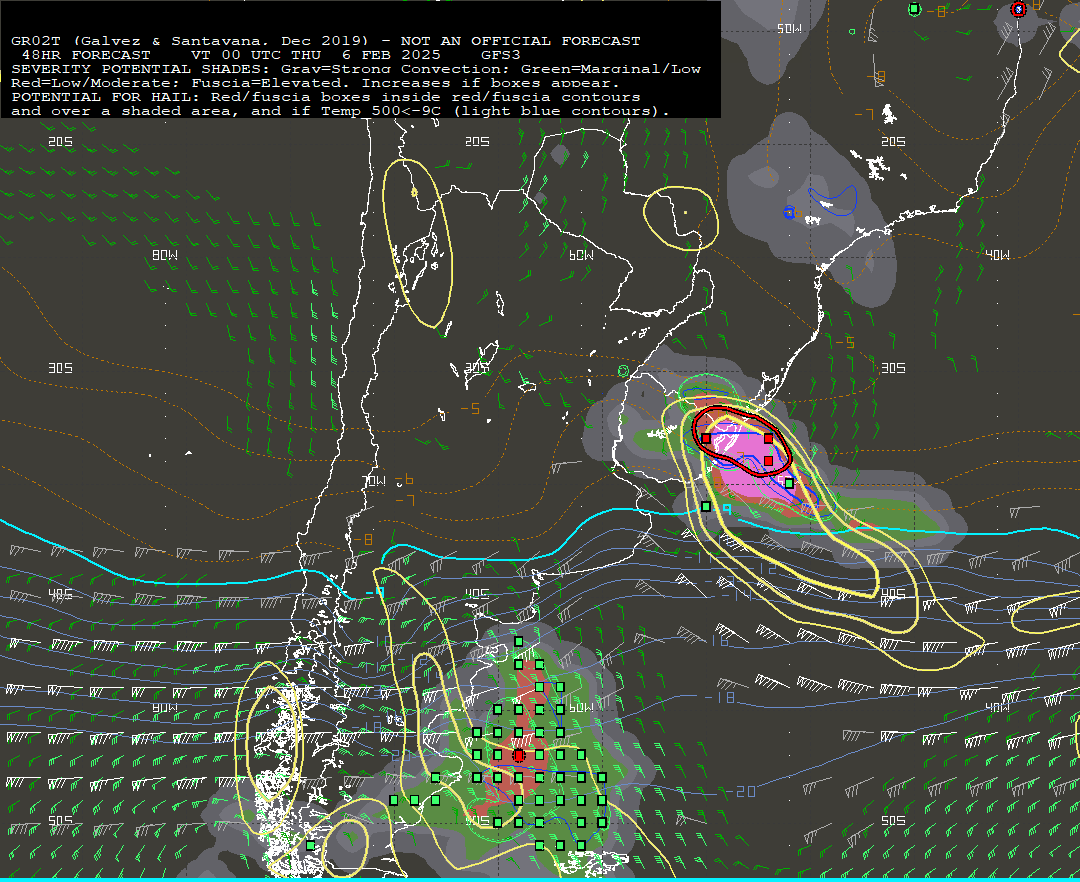Click the green circled box at the top edge

point(914,9)
